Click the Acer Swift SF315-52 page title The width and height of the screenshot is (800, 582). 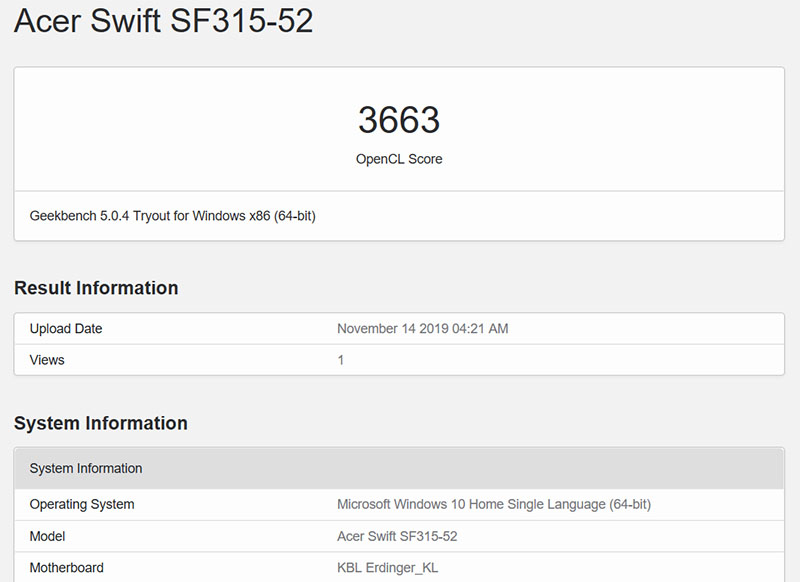click(x=163, y=21)
